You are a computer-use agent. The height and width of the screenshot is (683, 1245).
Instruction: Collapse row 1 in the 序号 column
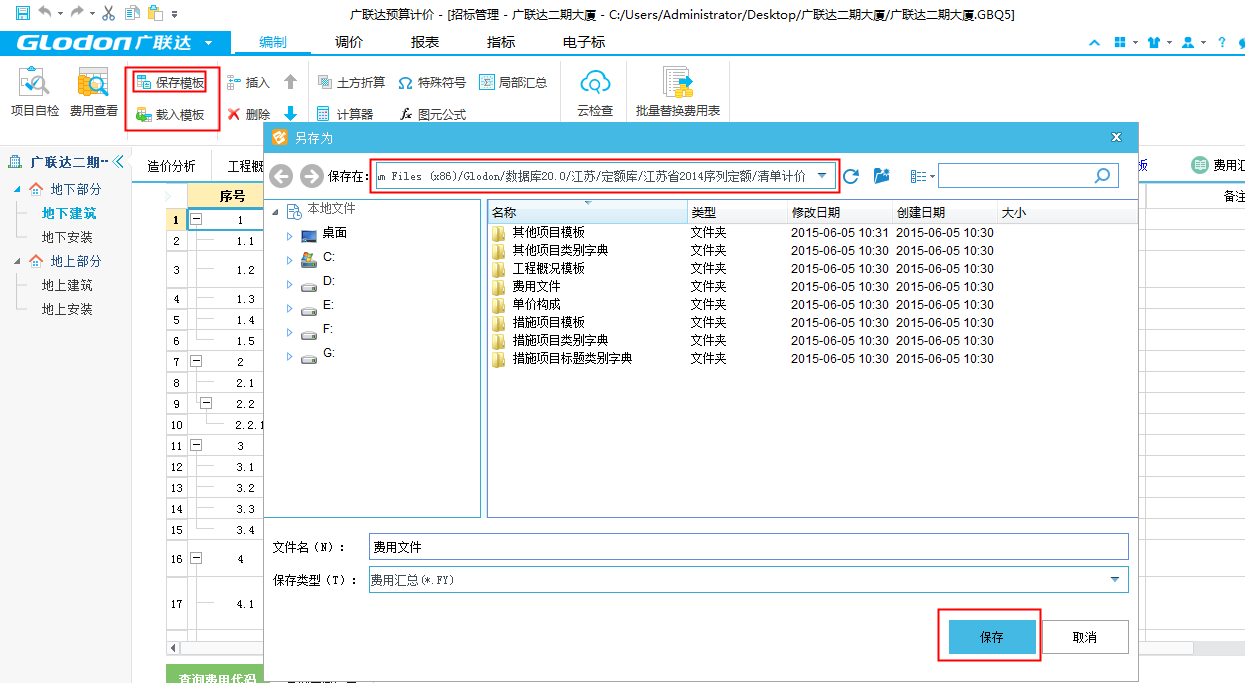point(196,220)
